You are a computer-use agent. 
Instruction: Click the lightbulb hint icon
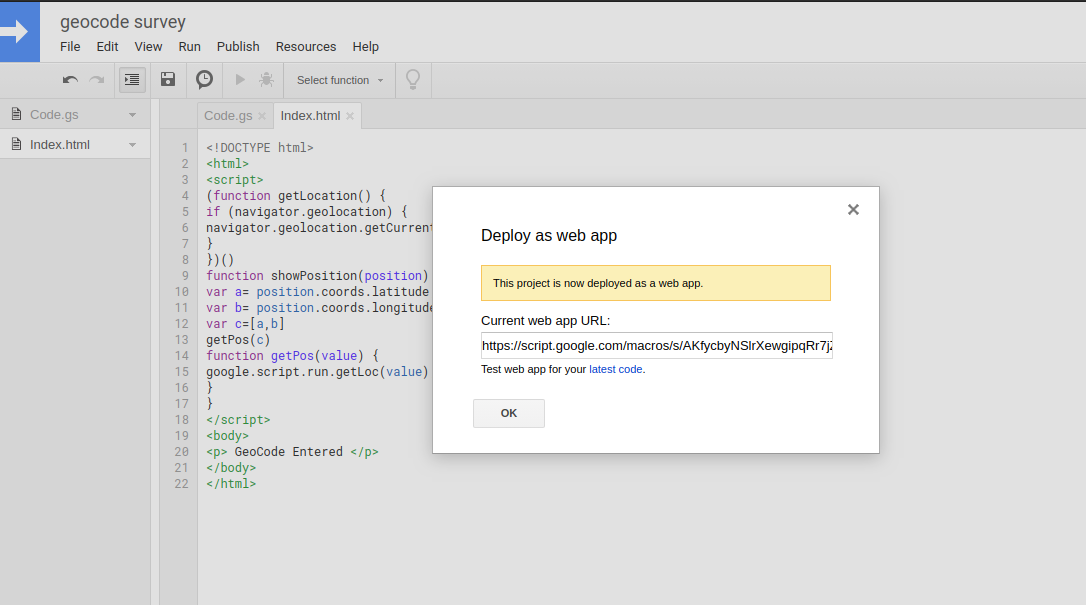point(413,80)
